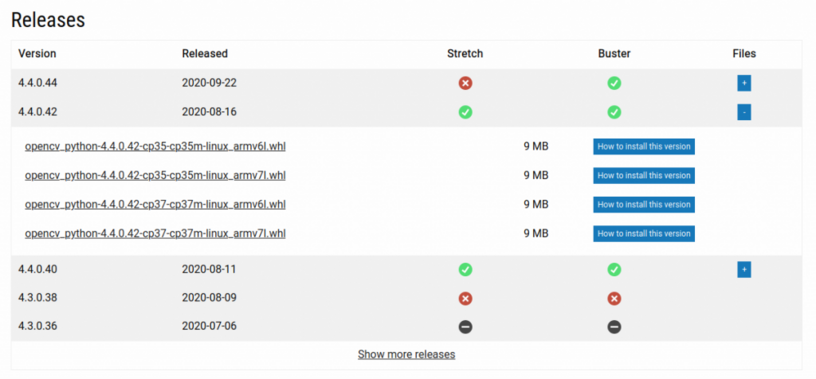Screen dimensions: 816x379
Task: Click green Buster check icon for 4.4.0.42
Action: 614,112
